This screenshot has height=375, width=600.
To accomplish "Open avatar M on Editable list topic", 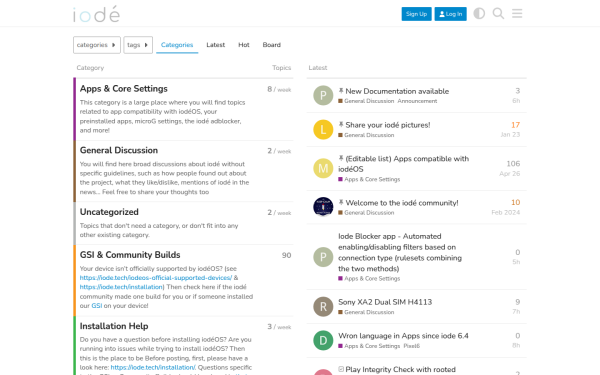I will coord(323,168).
